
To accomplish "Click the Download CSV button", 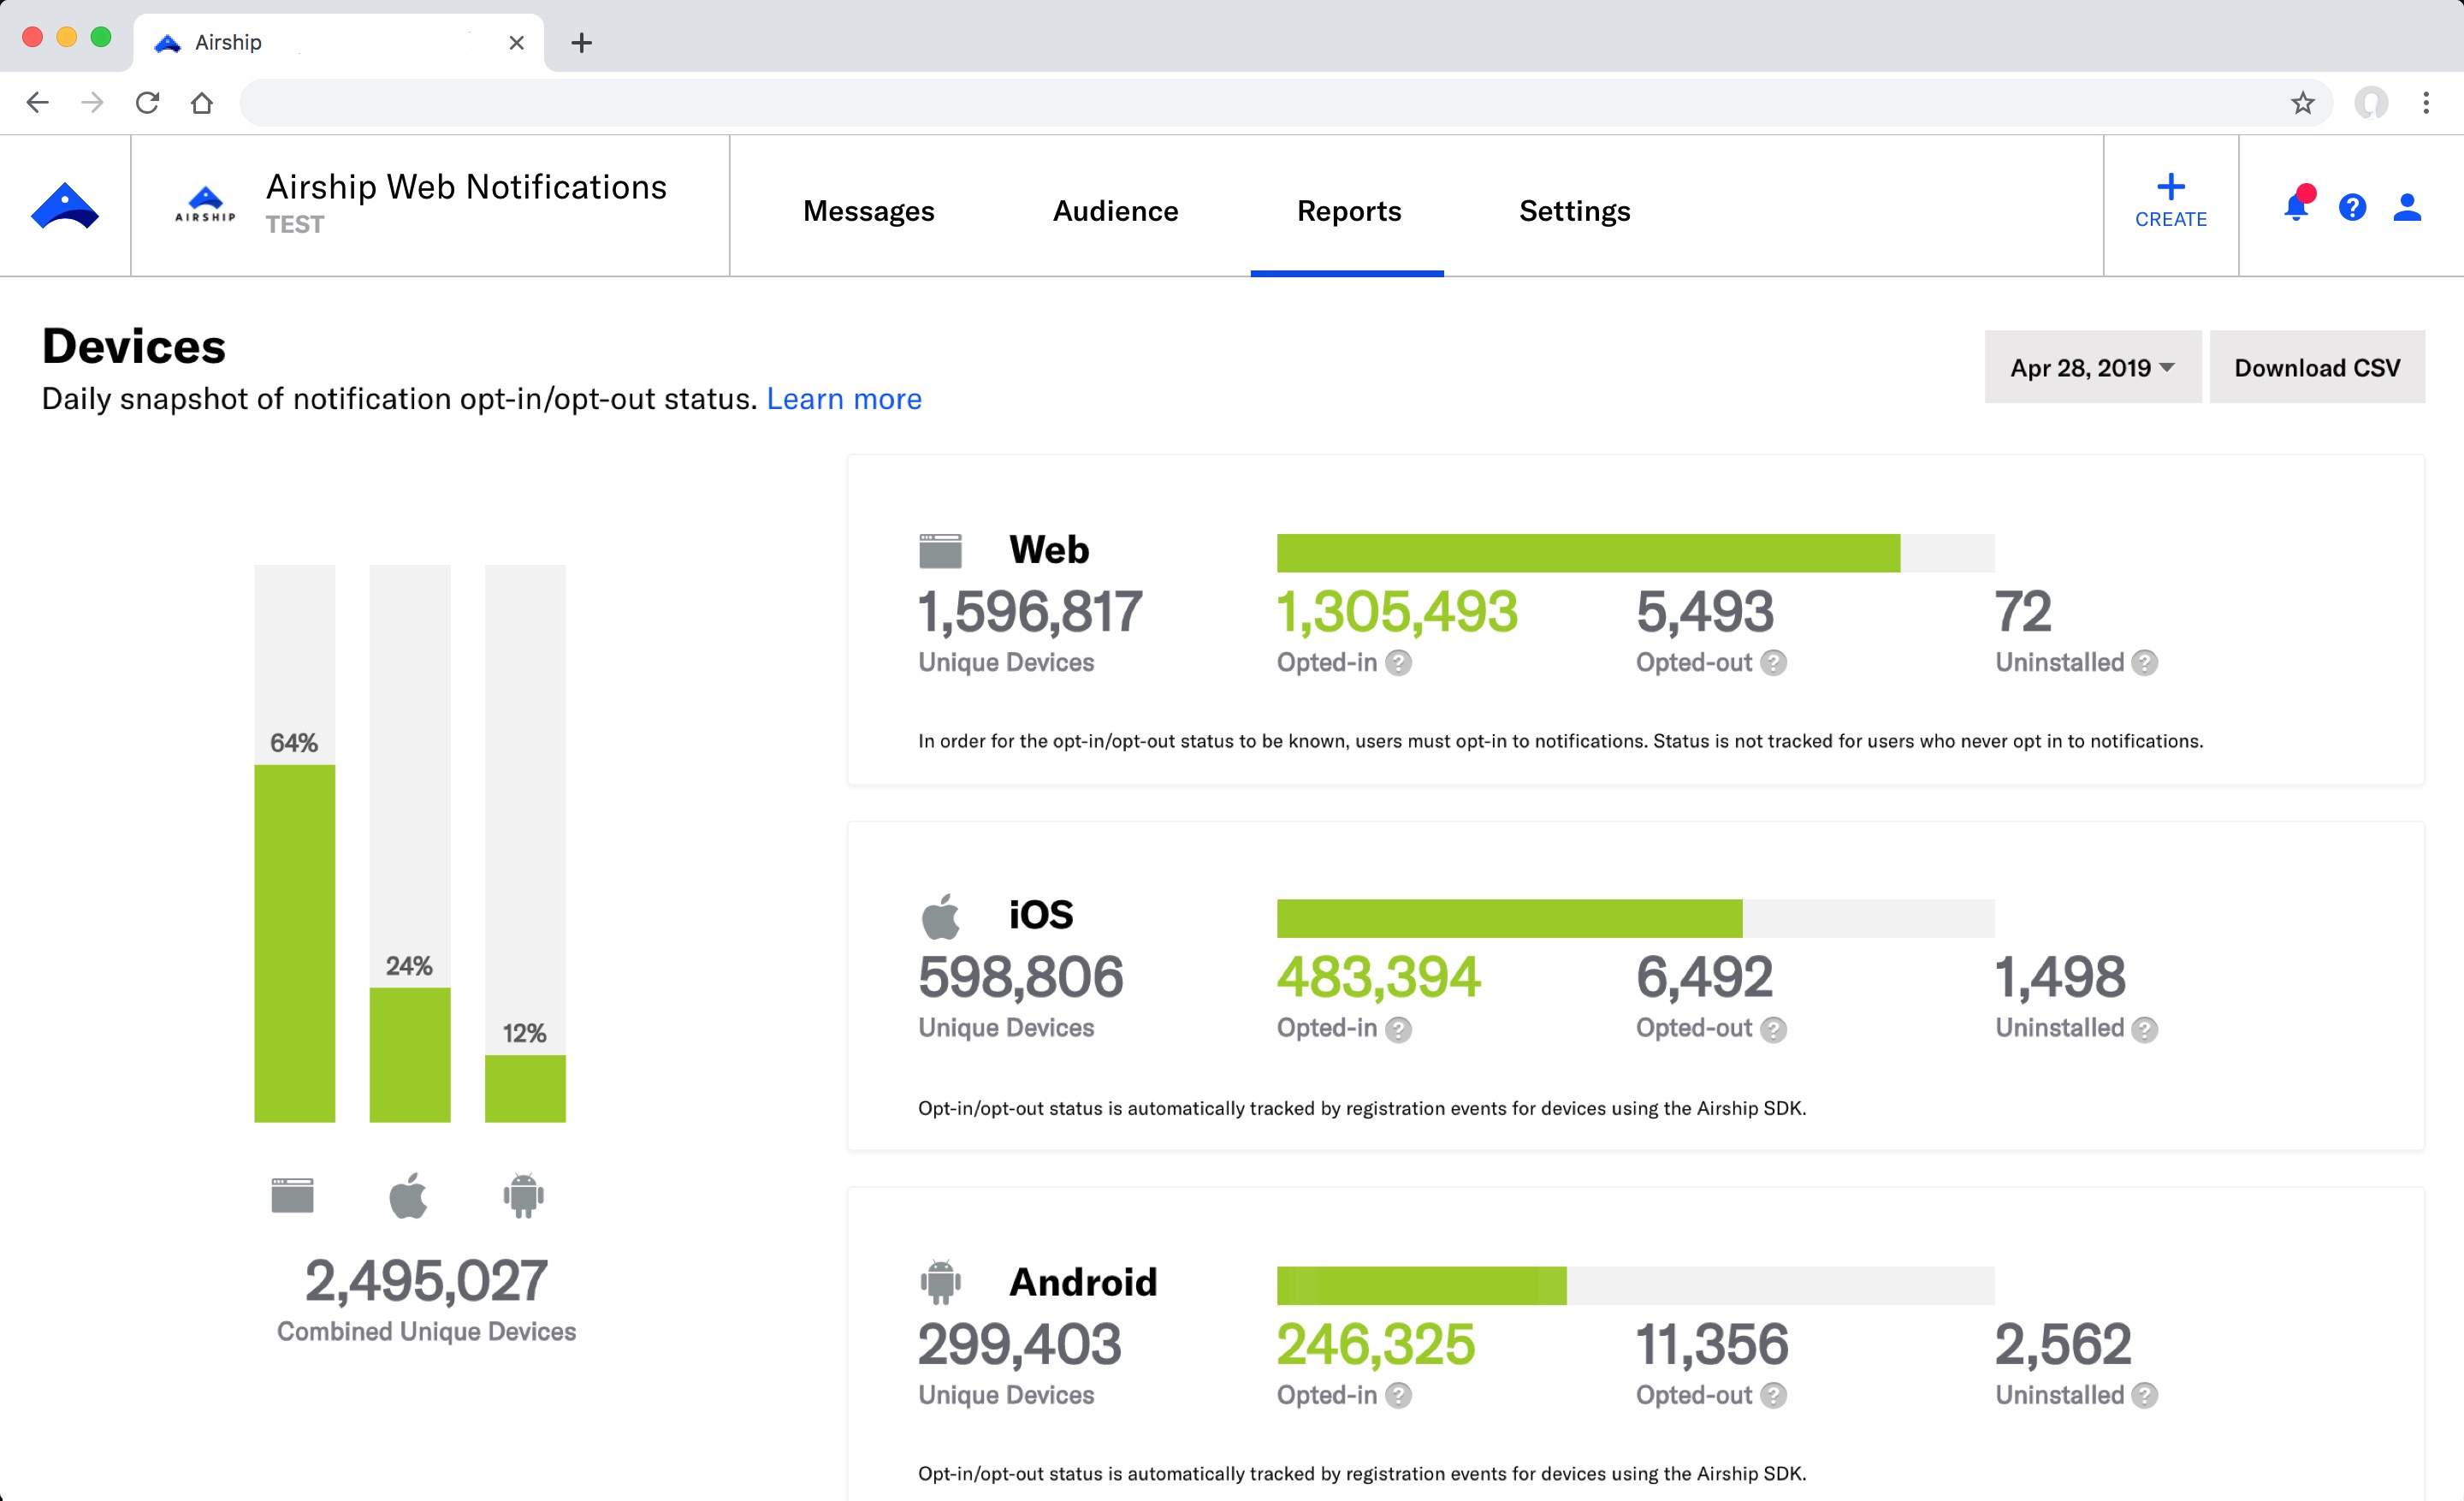I will (x=2316, y=368).
